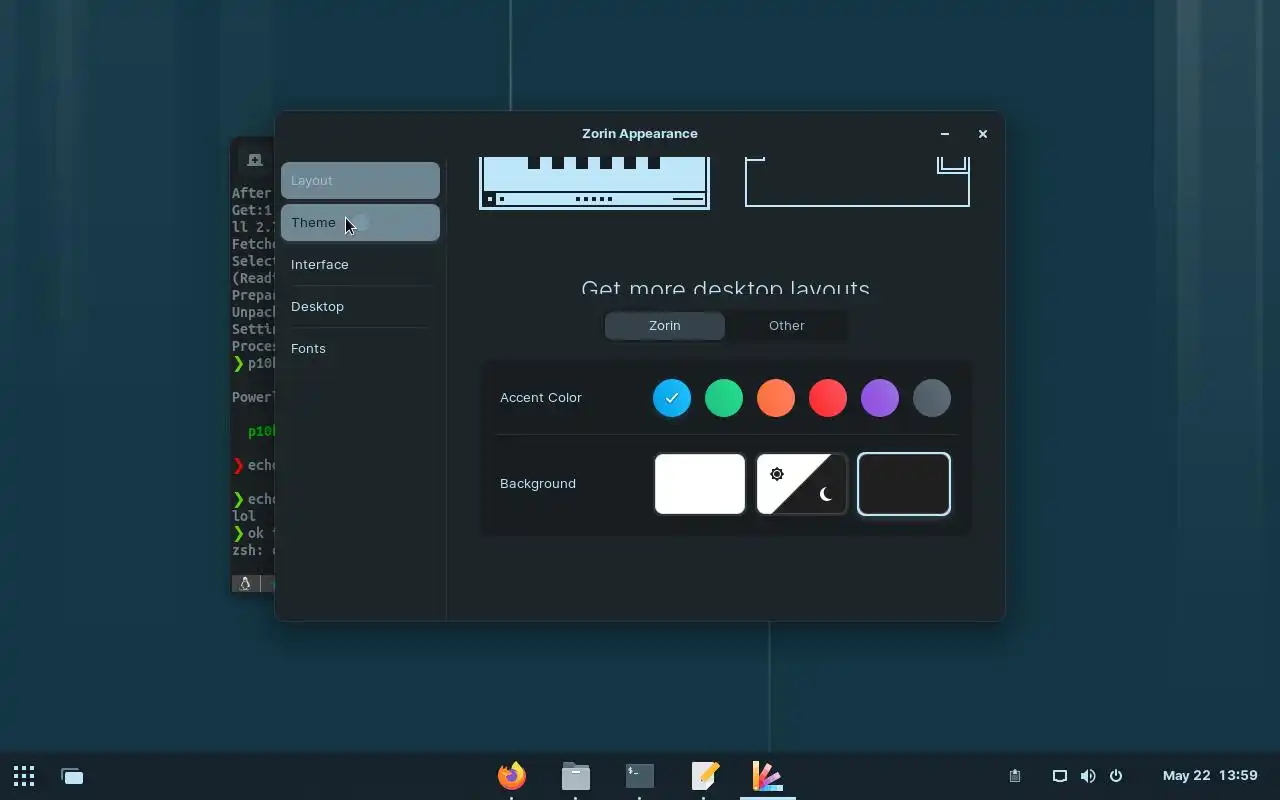Click the Zorin Appearance taskbar icon
Image resolution: width=1280 pixels, height=800 pixels.
coord(768,776)
